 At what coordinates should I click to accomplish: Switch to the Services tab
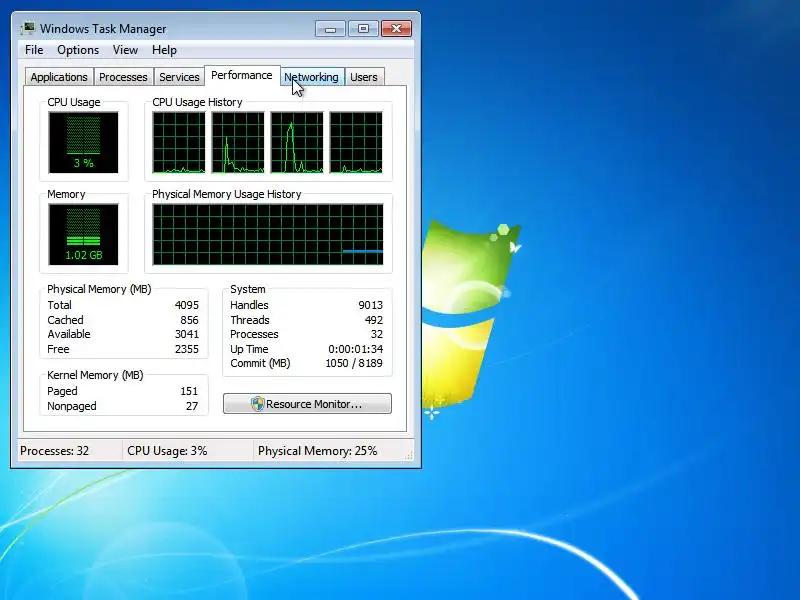(x=179, y=77)
